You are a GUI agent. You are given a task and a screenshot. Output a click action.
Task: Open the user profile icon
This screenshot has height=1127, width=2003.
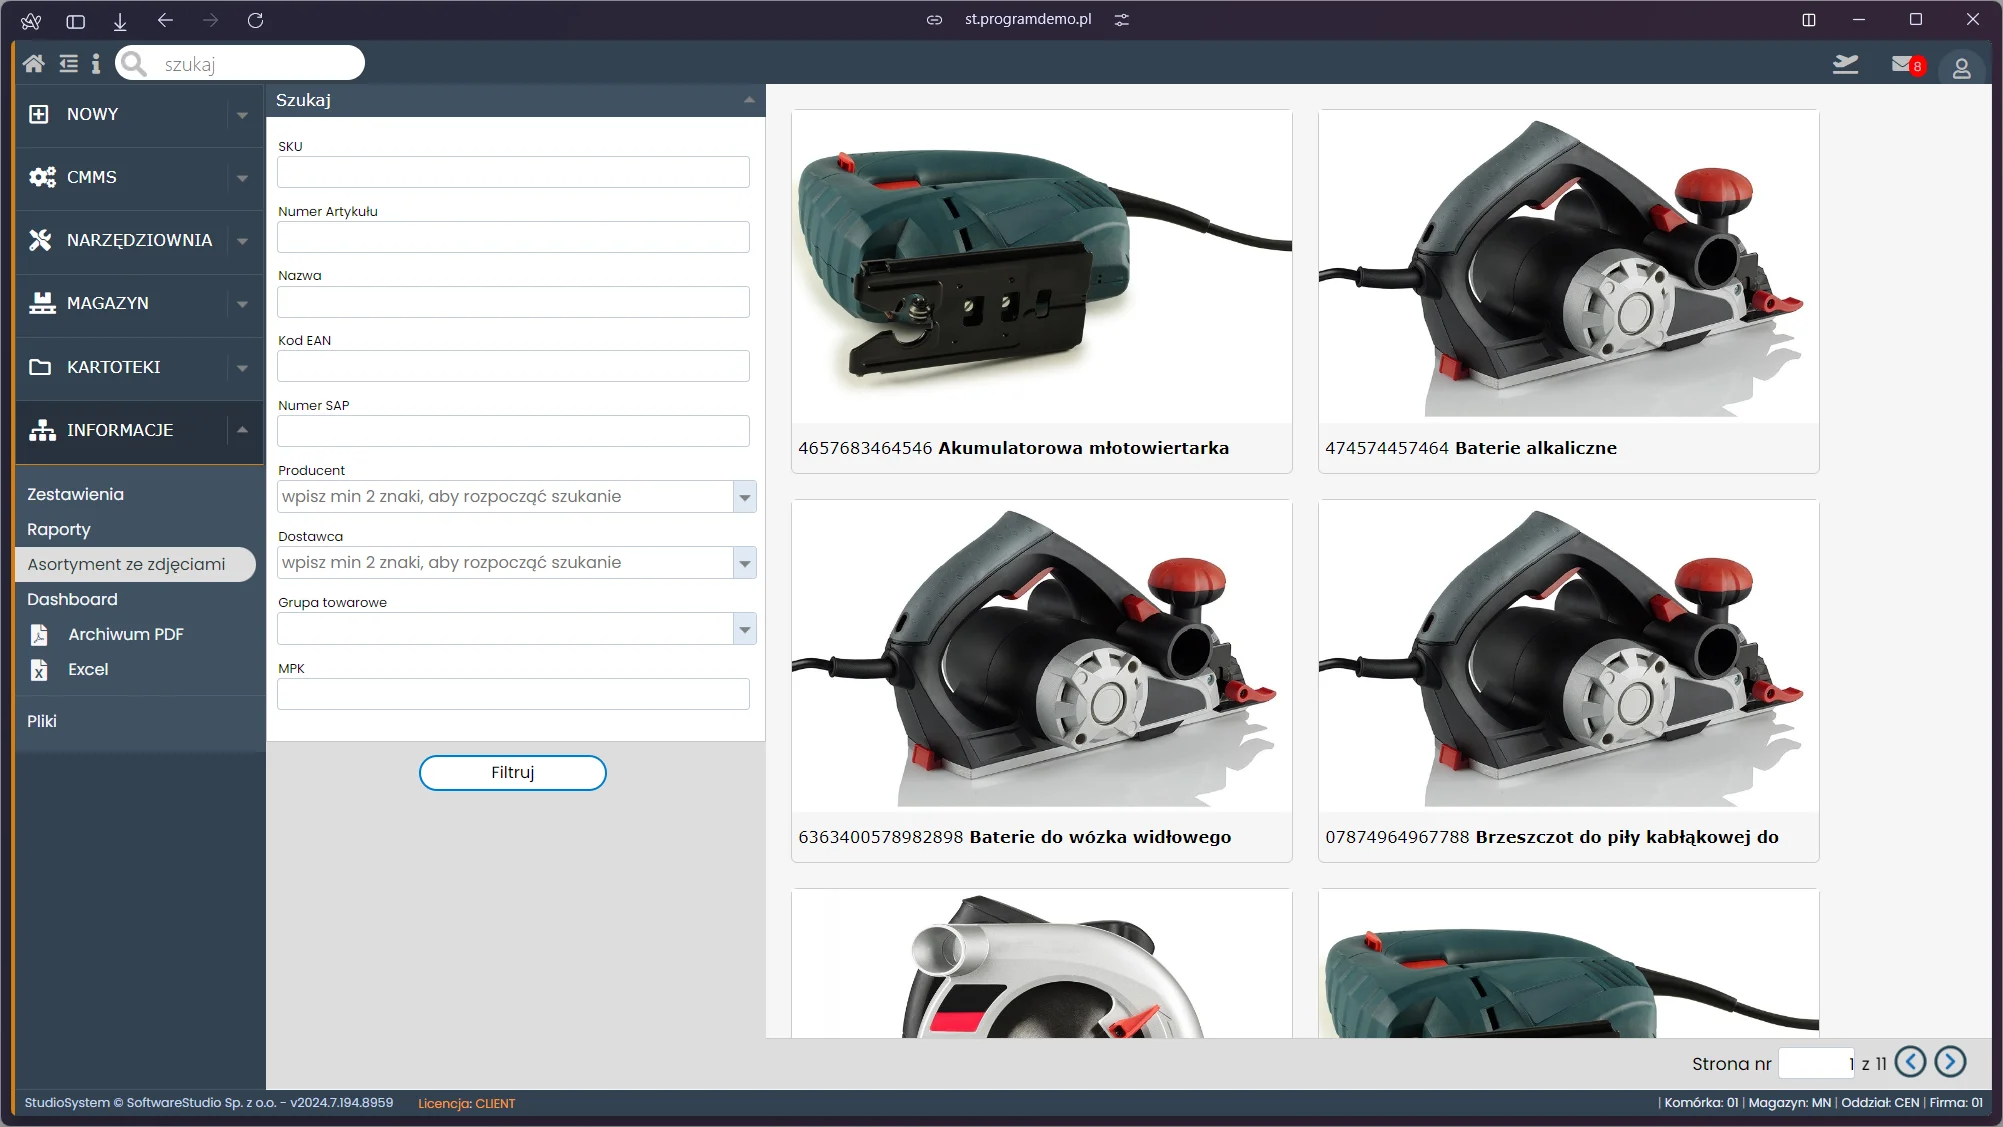coord(1961,68)
